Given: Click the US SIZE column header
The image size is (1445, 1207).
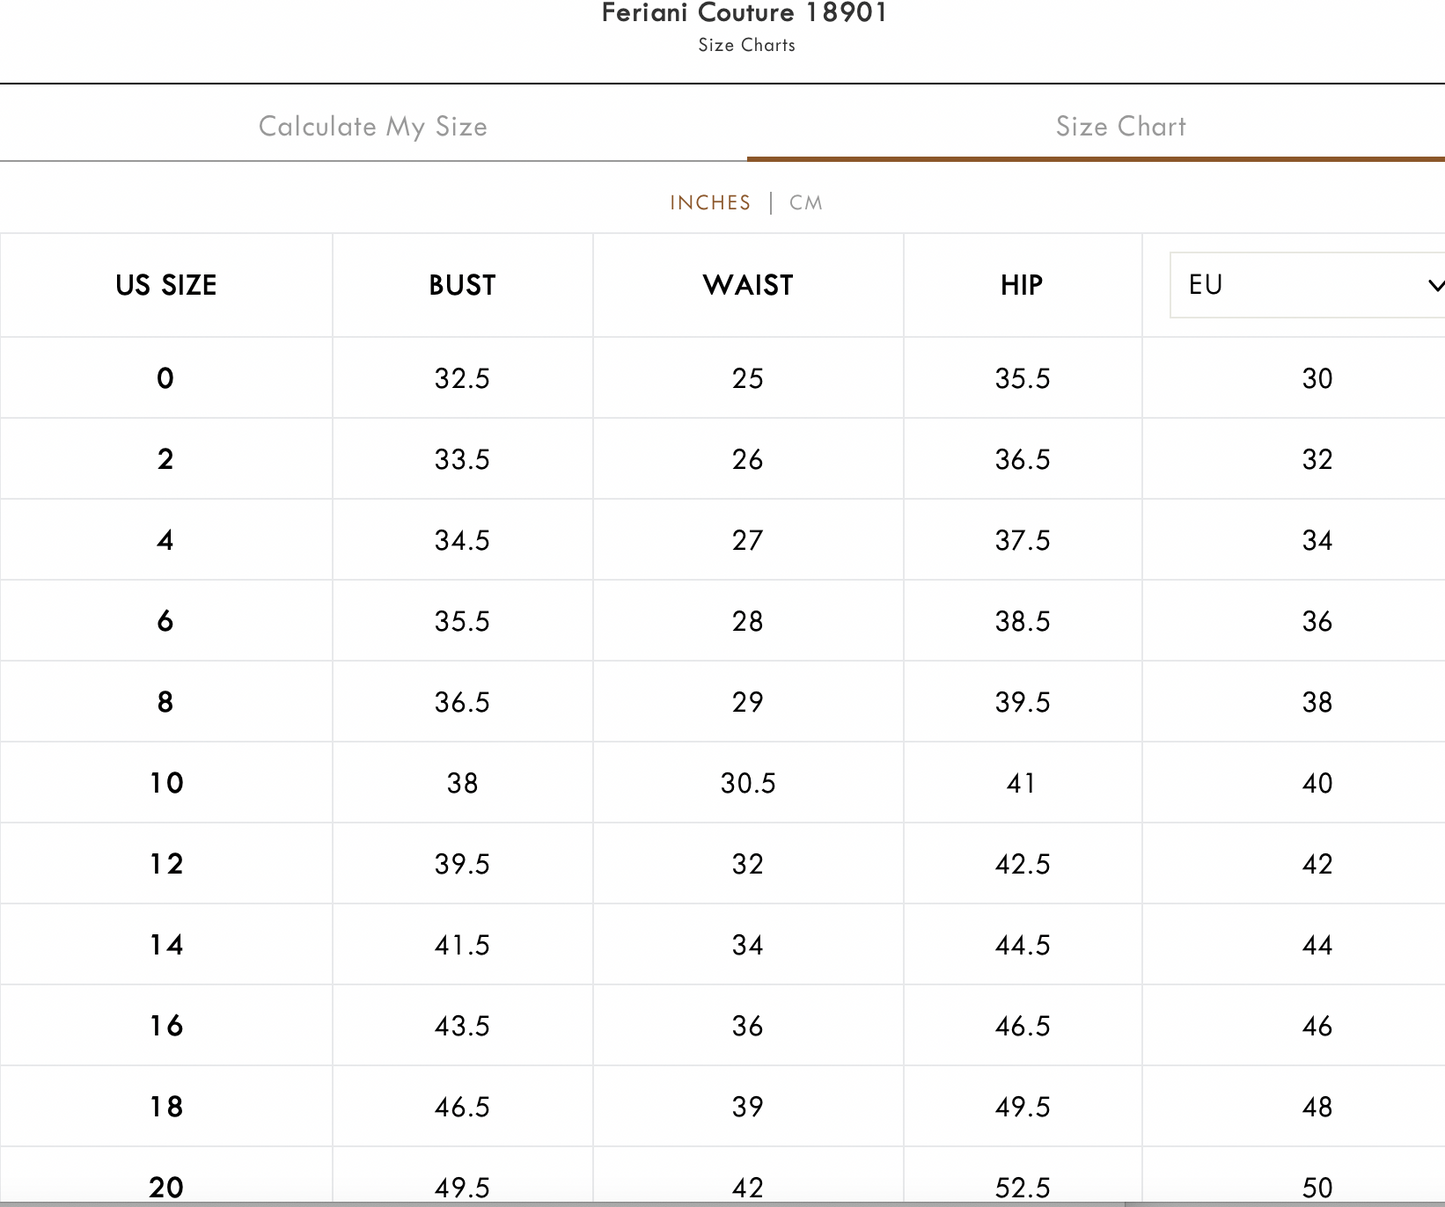Looking at the screenshot, I should click(166, 286).
